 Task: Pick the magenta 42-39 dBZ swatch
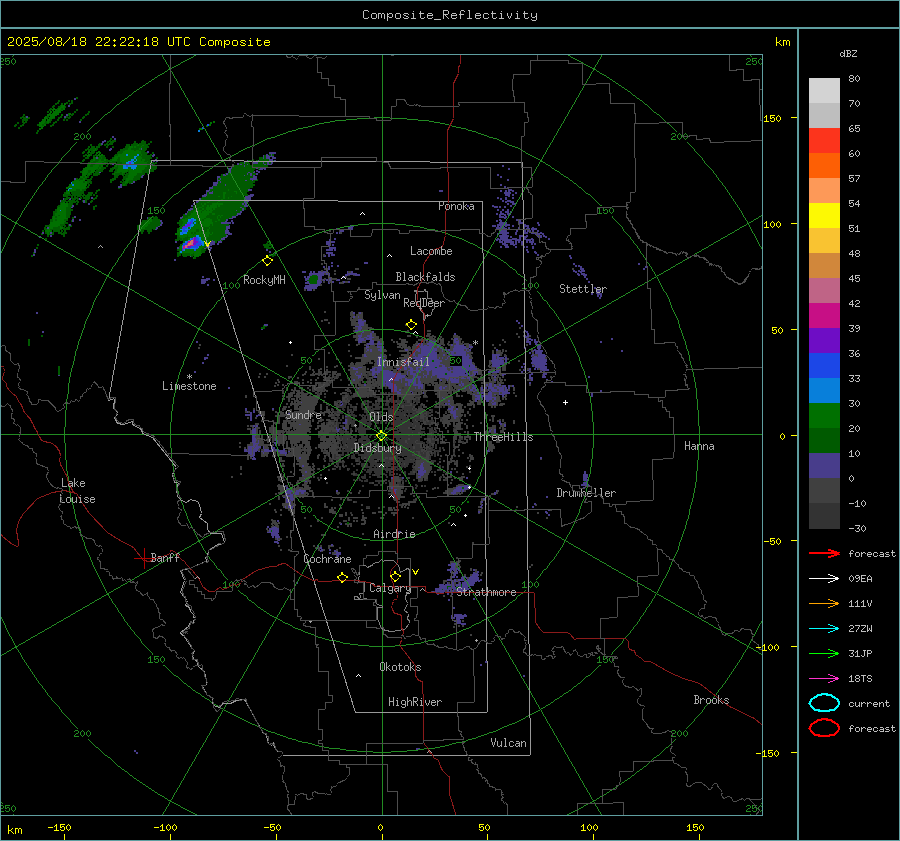(x=824, y=316)
